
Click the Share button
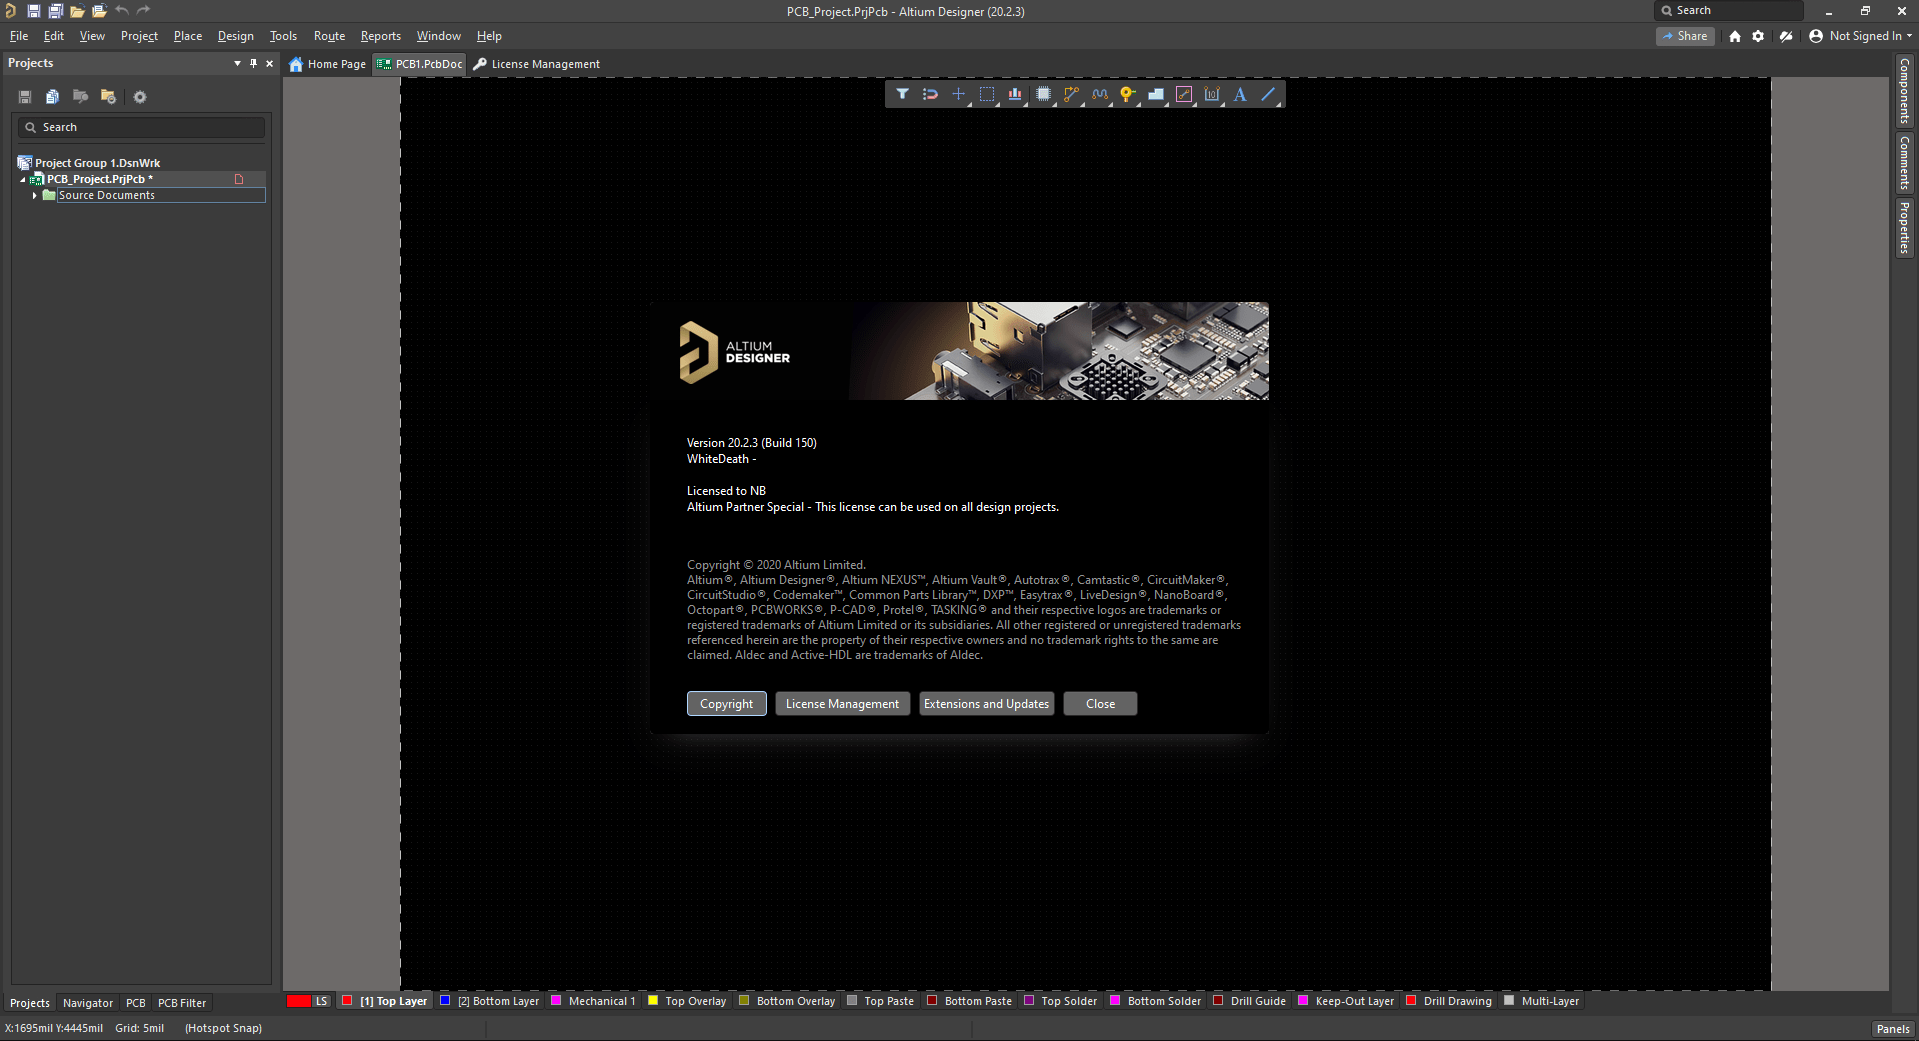(1686, 36)
